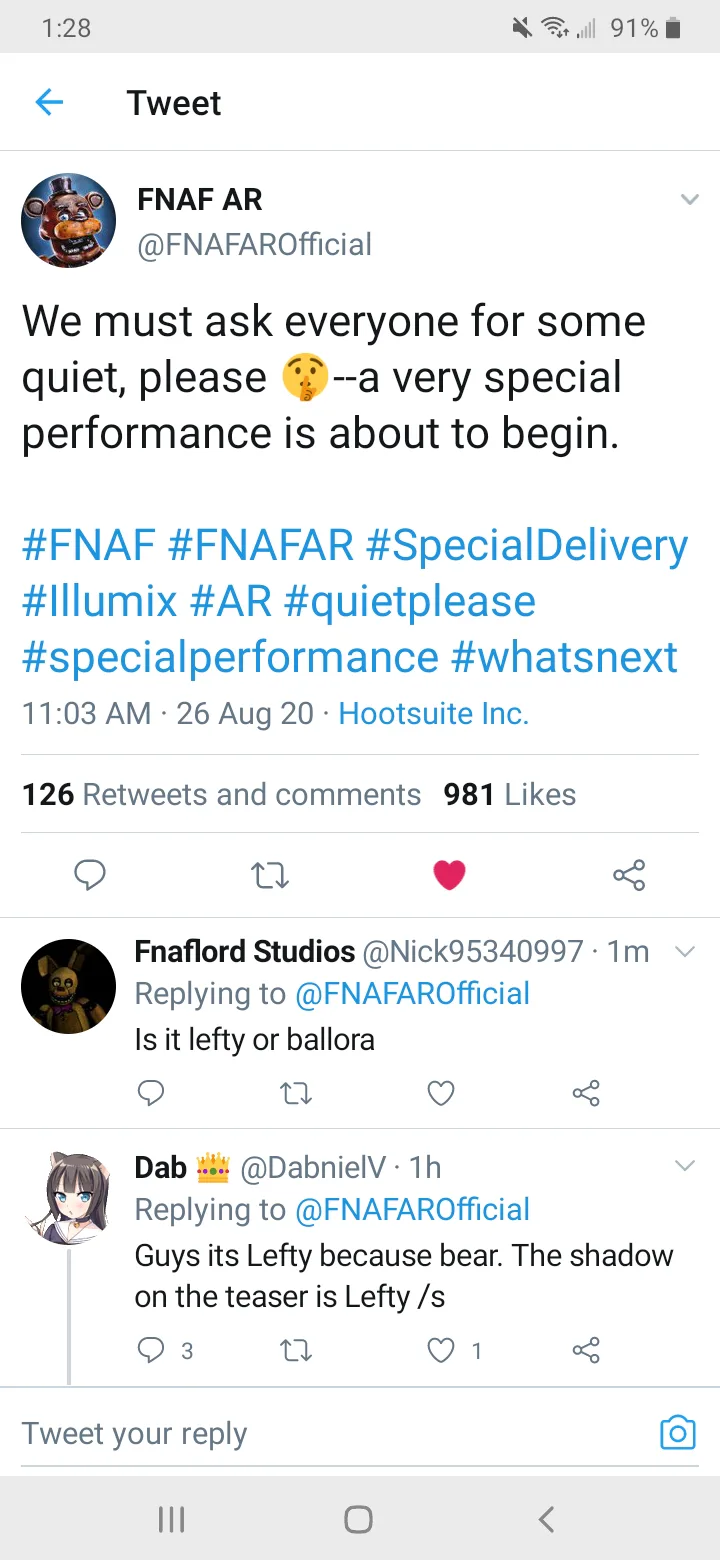Share the FNAF AR tweet
720x1560 pixels.
tap(629, 876)
